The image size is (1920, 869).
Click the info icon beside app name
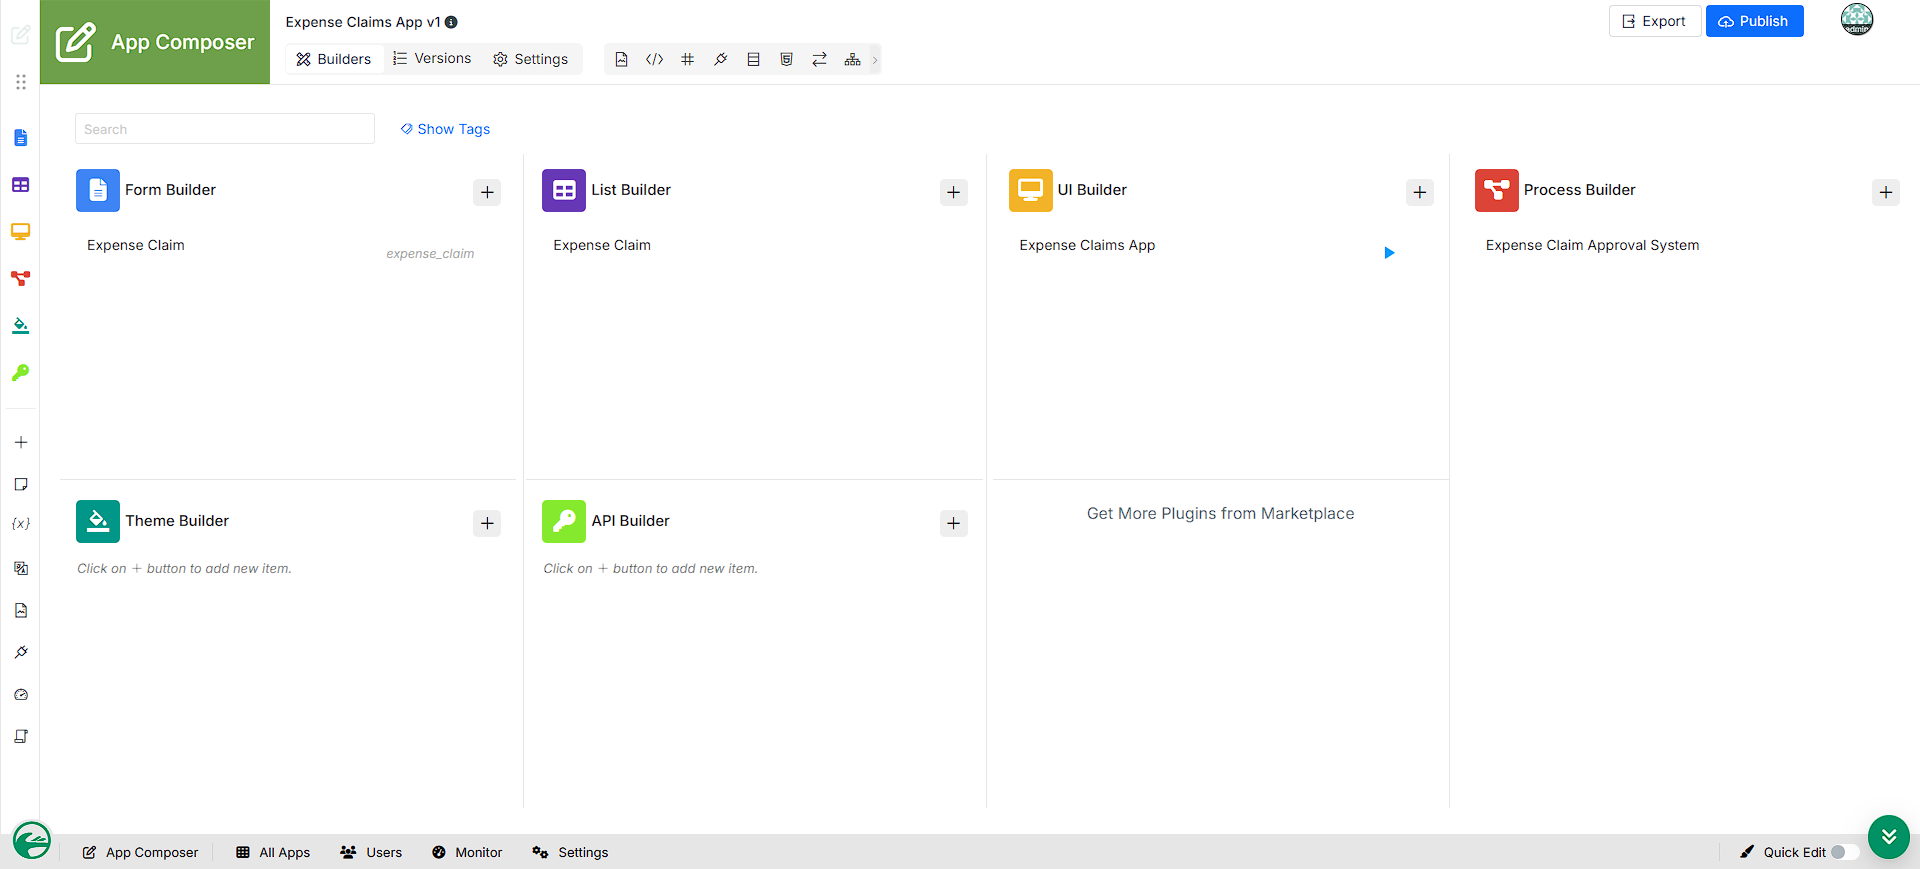[x=451, y=22]
